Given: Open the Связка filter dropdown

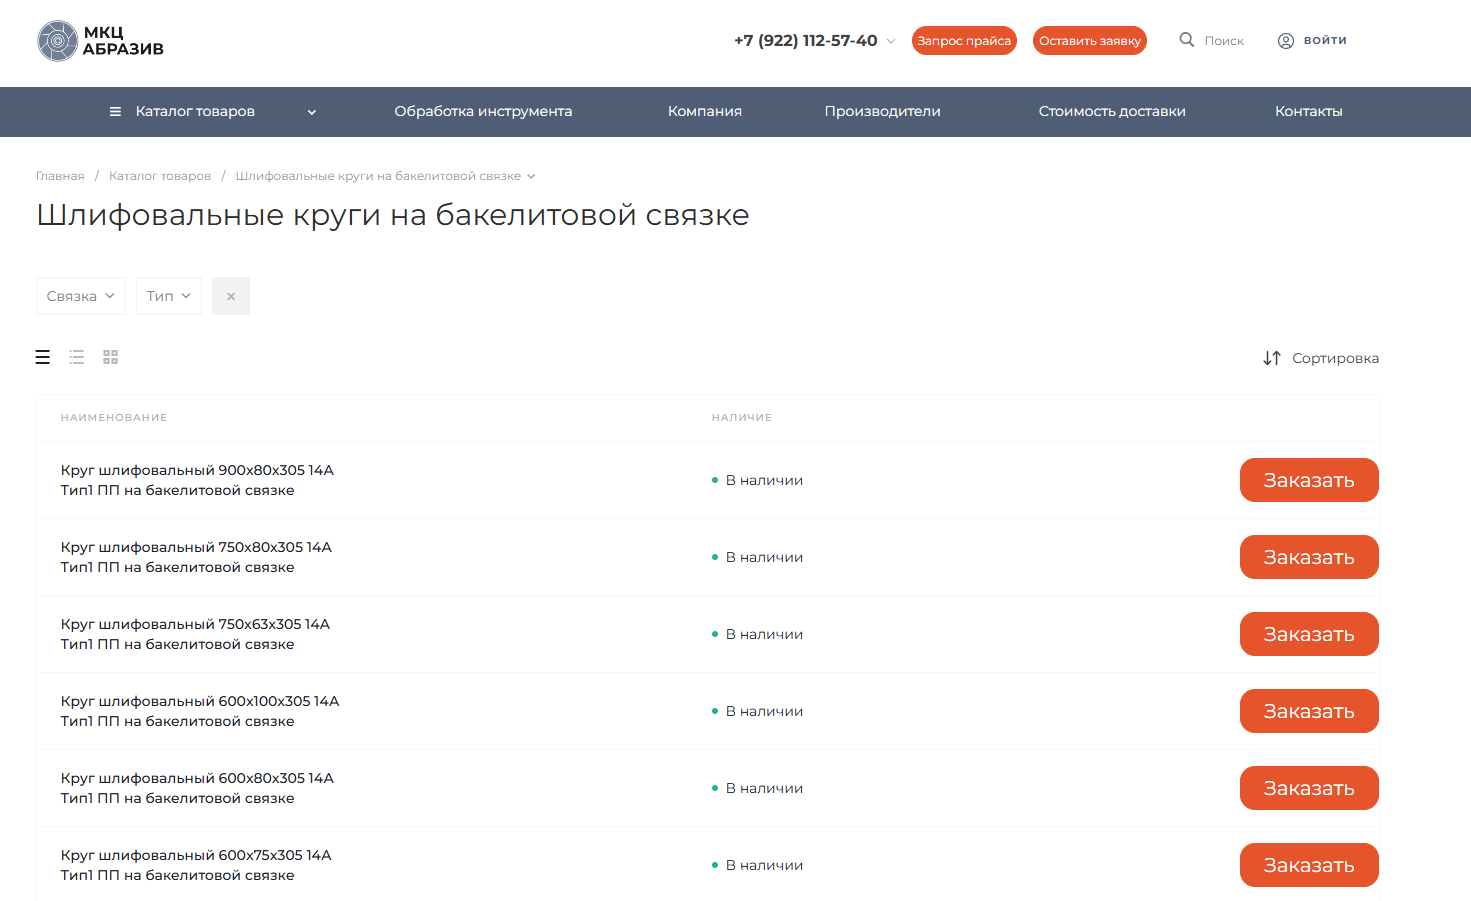Looking at the screenshot, I should [81, 296].
